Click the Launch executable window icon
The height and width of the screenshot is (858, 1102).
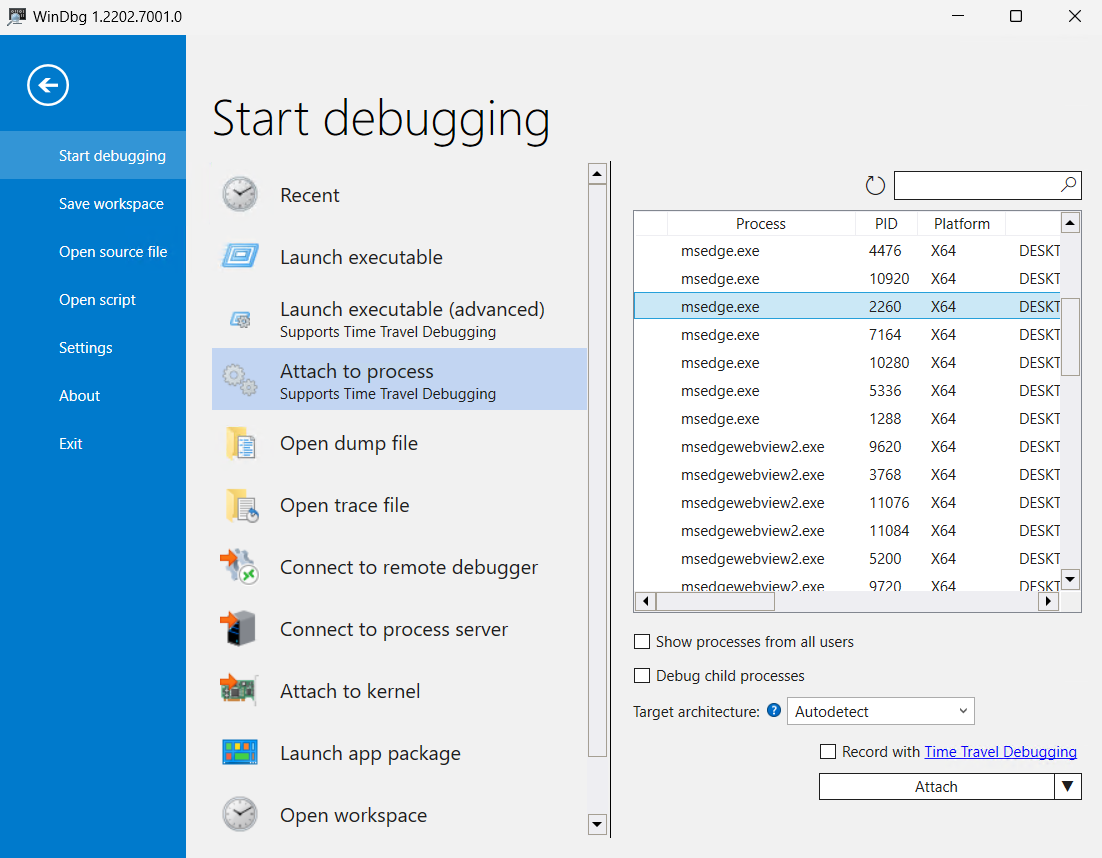coord(240,256)
